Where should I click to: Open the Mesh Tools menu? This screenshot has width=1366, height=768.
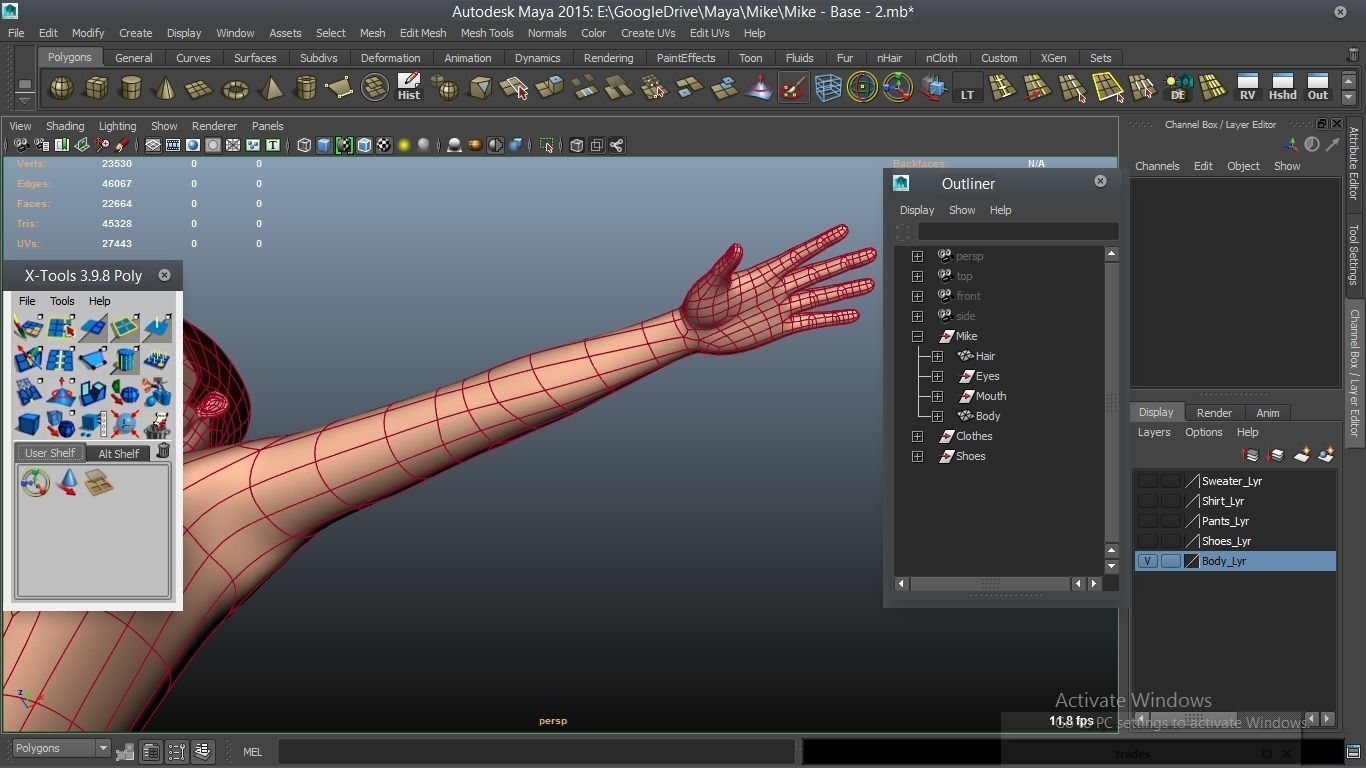tap(487, 33)
